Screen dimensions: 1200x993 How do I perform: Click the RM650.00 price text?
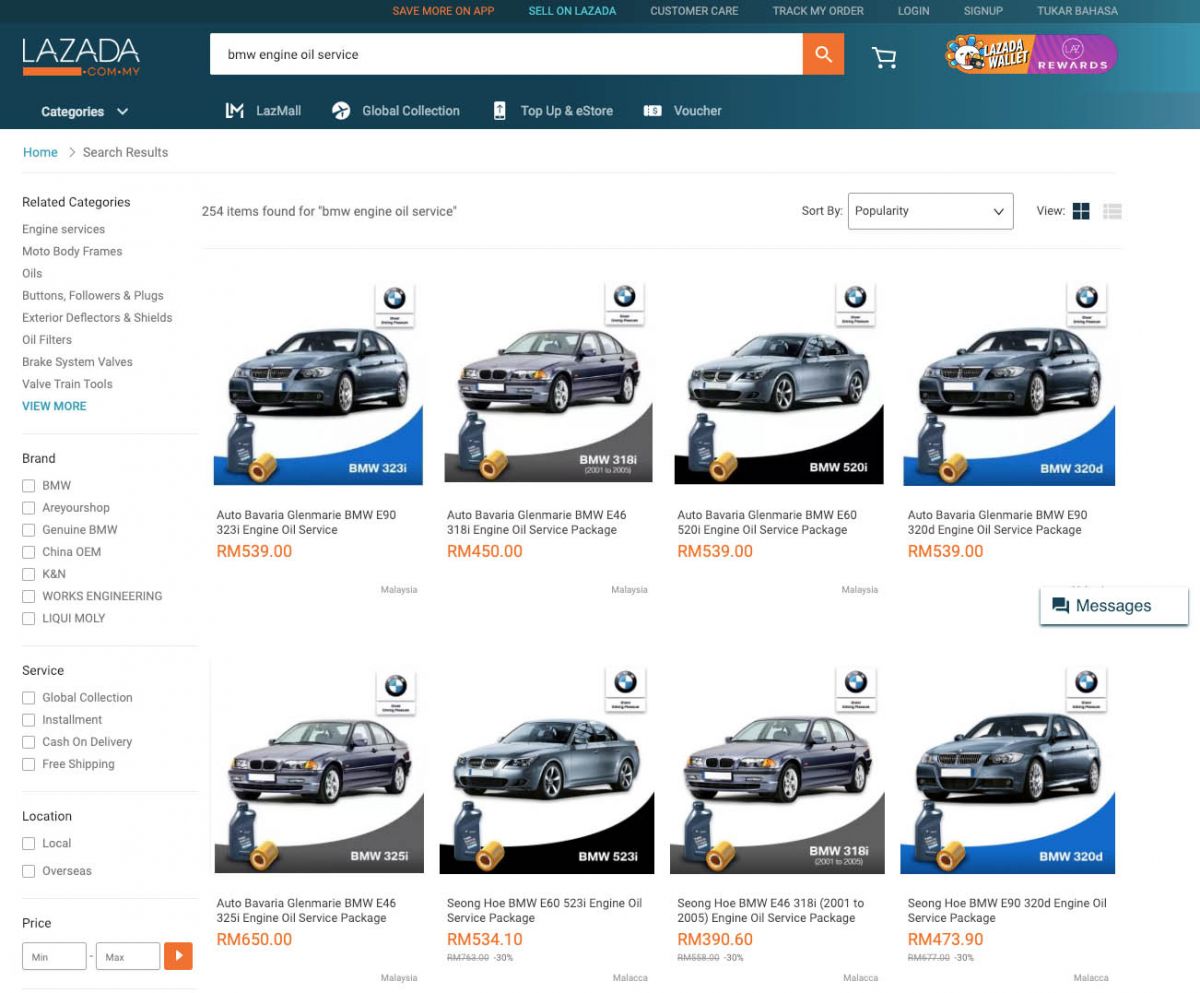pyautogui.click(x=254, y=939)
